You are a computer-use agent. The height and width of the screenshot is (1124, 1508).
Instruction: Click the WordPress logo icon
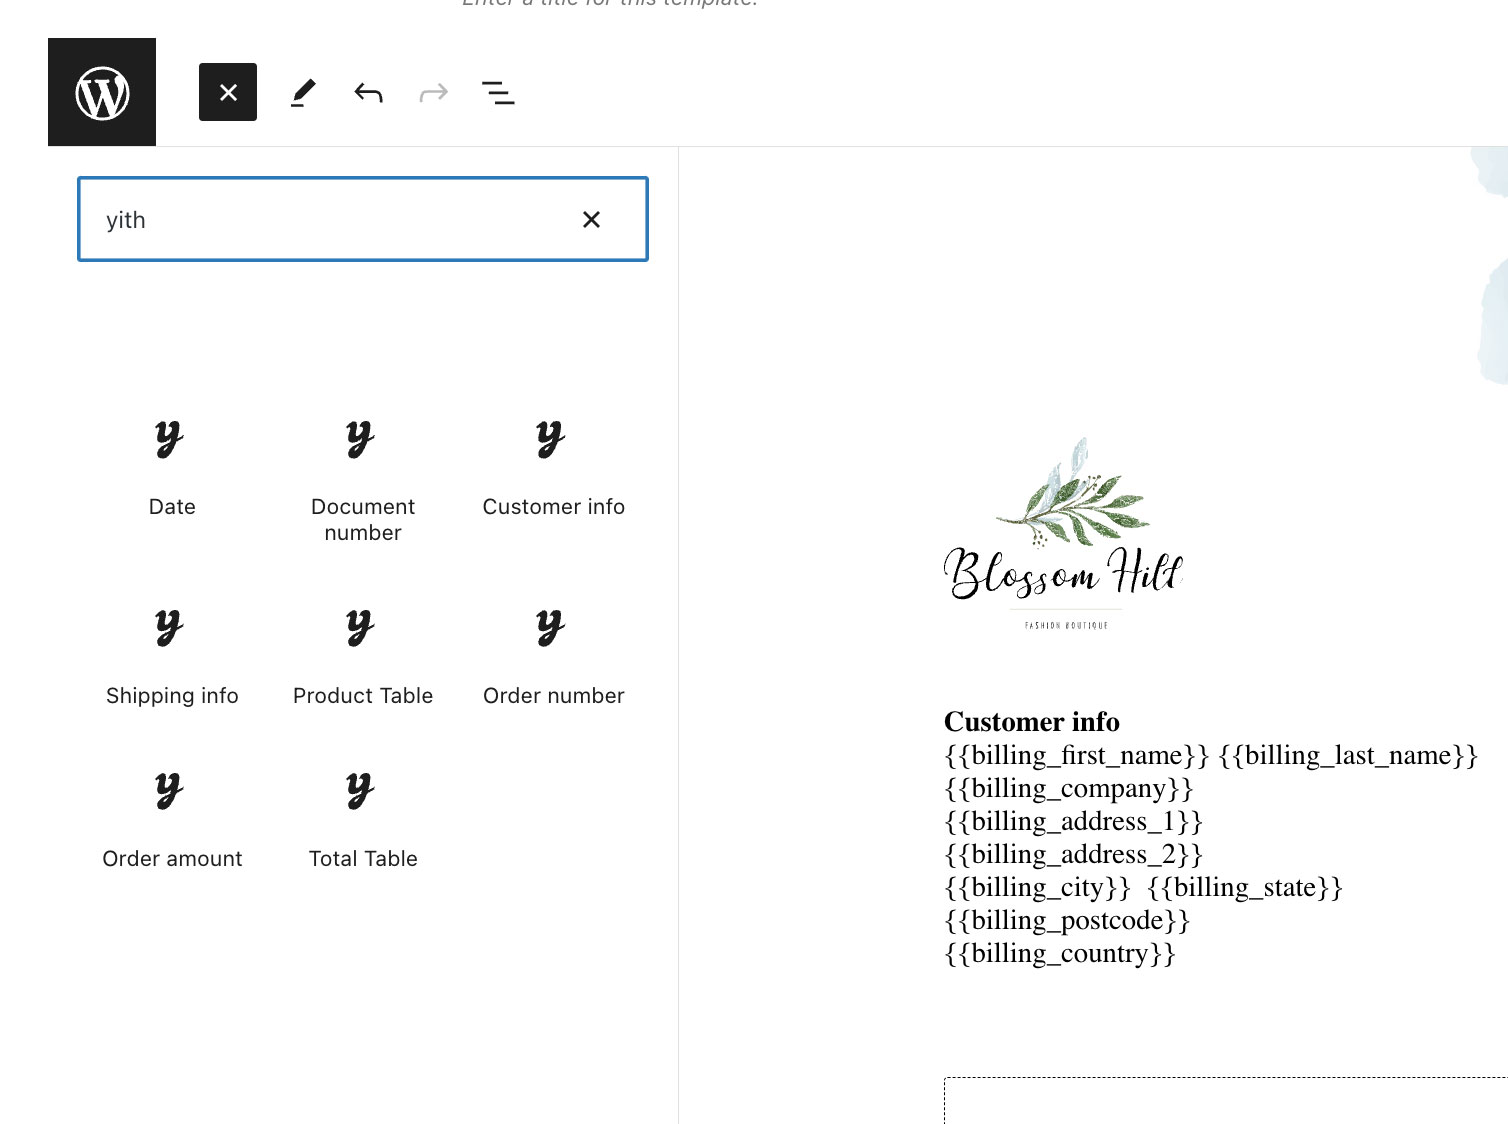click(102, 93)
